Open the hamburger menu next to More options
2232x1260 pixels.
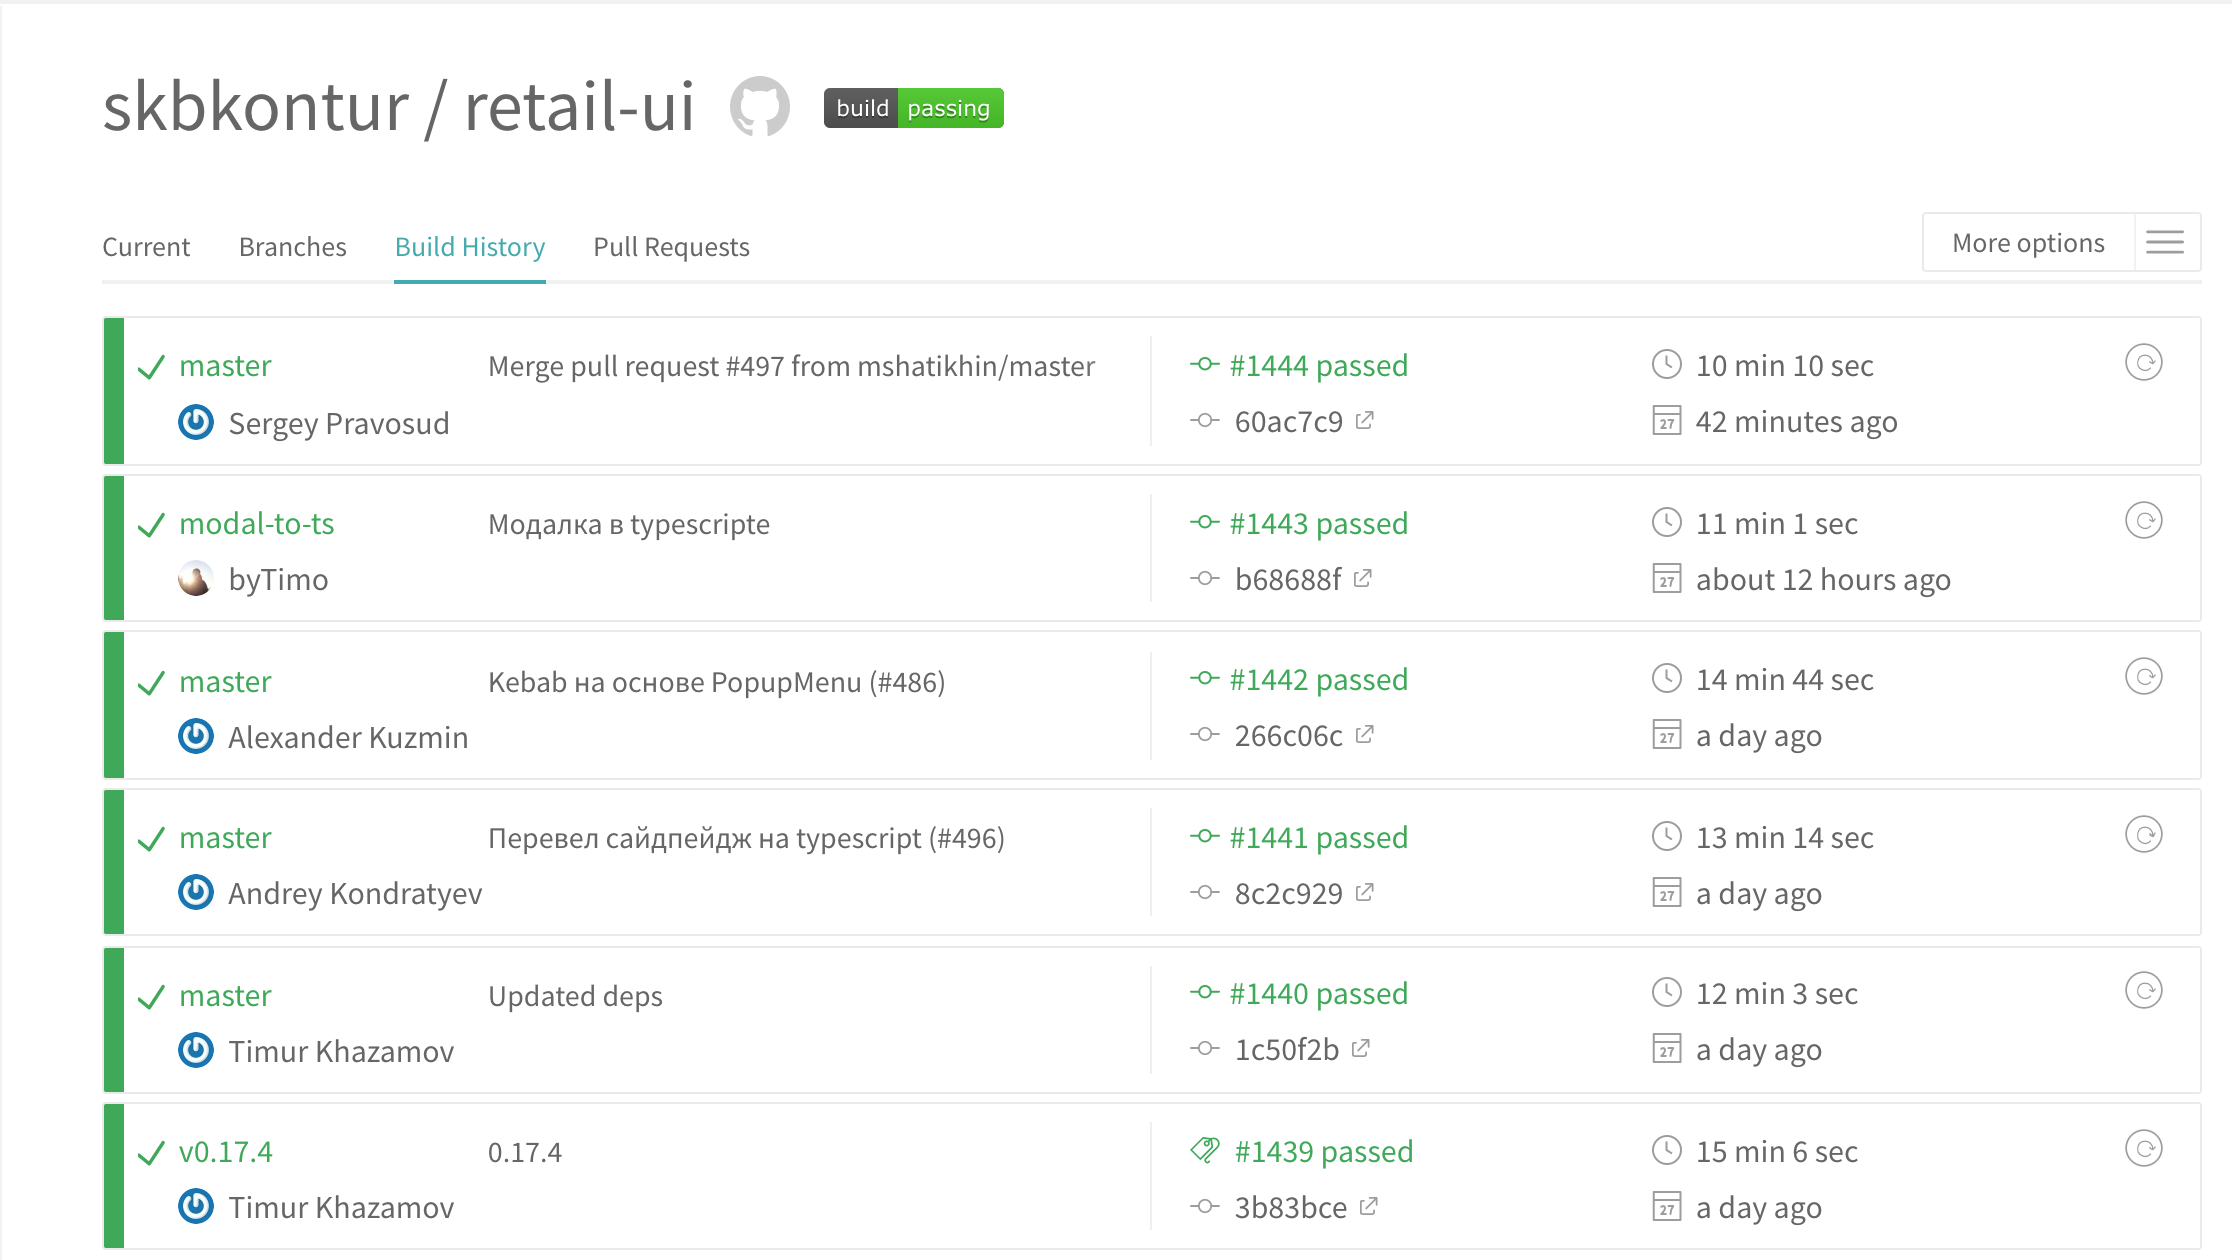[x=2165, y=243]
